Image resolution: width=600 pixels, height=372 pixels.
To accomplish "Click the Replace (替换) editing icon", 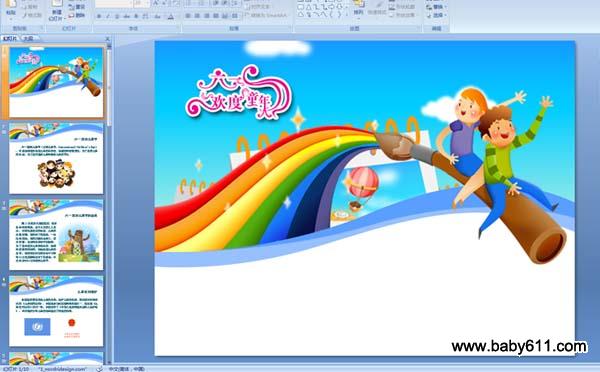I will tap(437, 7).
